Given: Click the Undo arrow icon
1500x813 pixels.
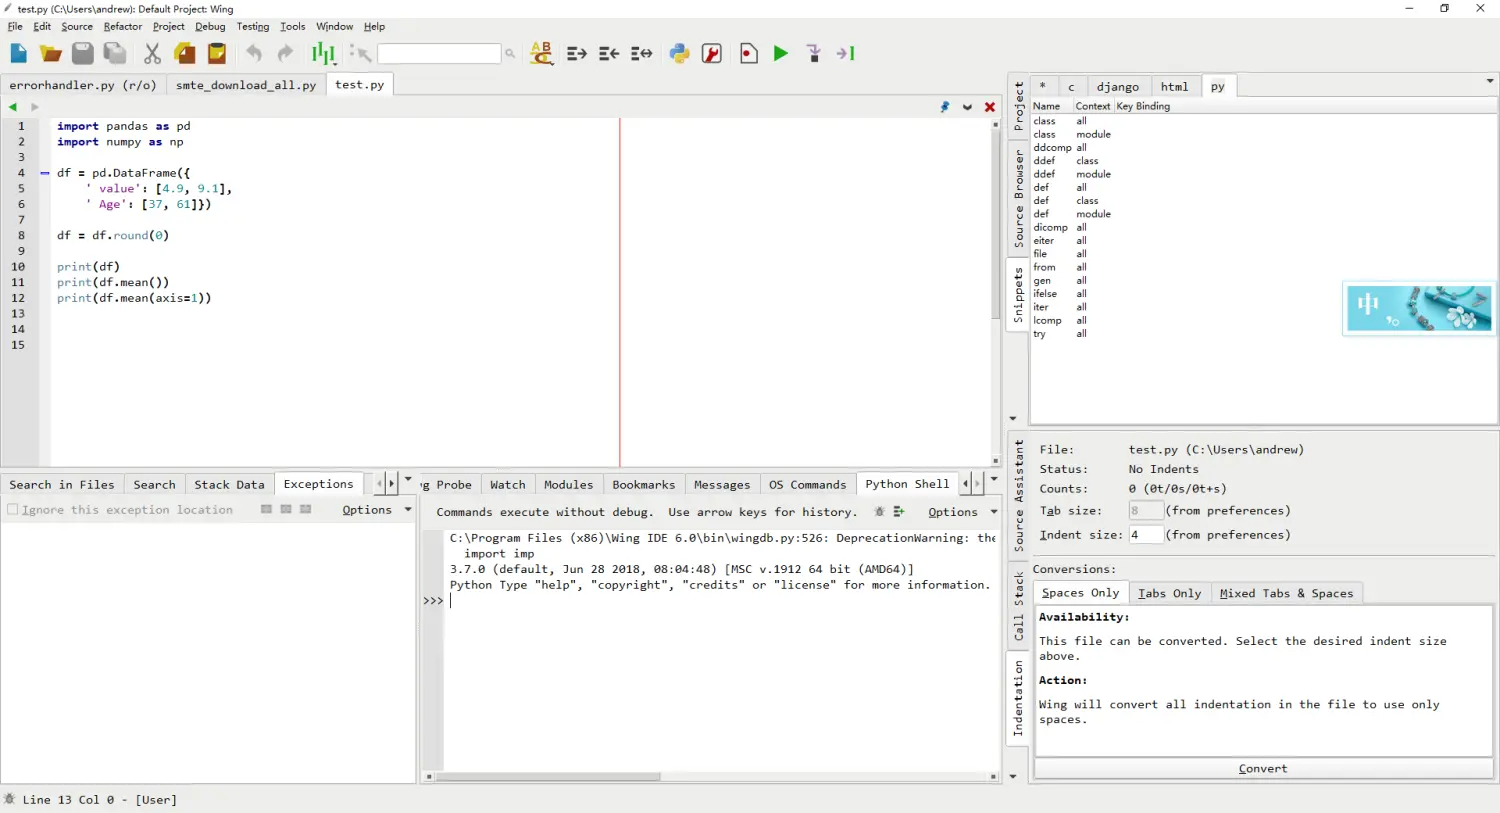Looking at the screenshot, I should tap(254, 54).
